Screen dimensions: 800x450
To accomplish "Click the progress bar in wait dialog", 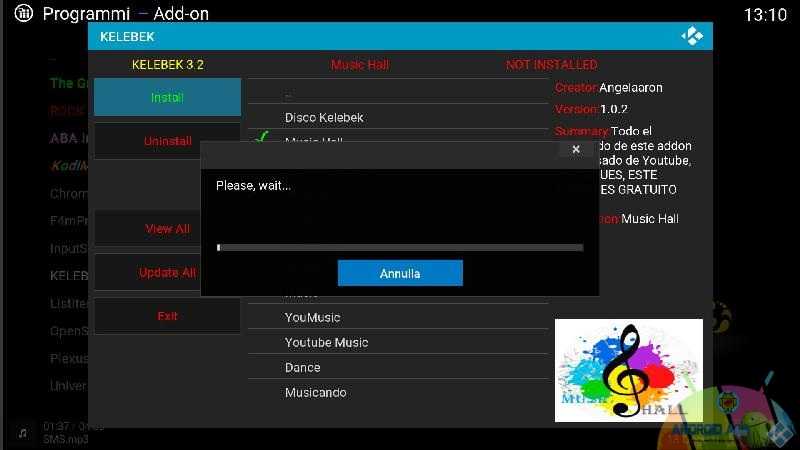I will pyautogui.click(x=400, y=247).
